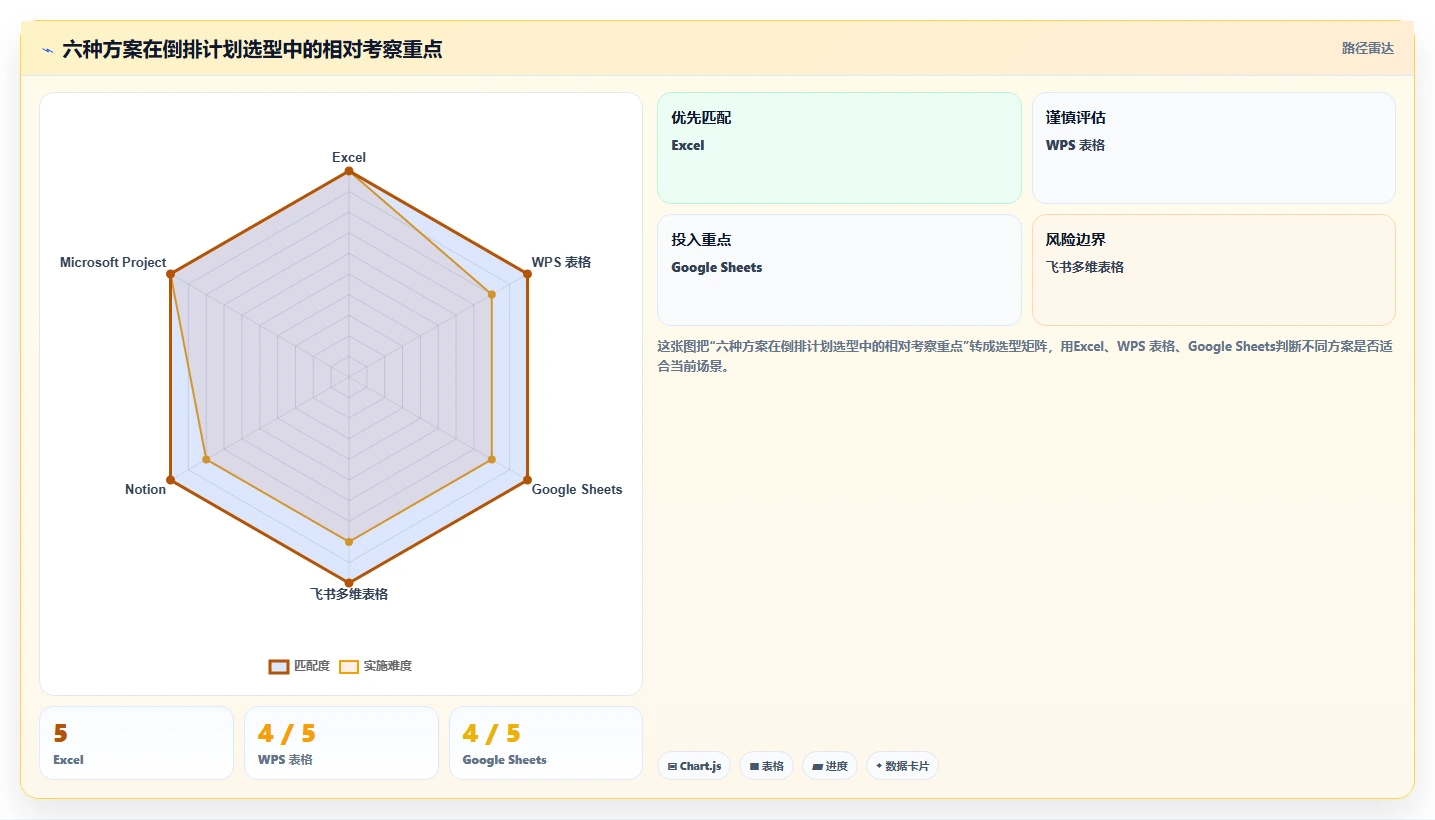Click the WPS 表格 axis label on the radar
The height and width of the screenshot is (820, 1435).
(x=561, y=262)
